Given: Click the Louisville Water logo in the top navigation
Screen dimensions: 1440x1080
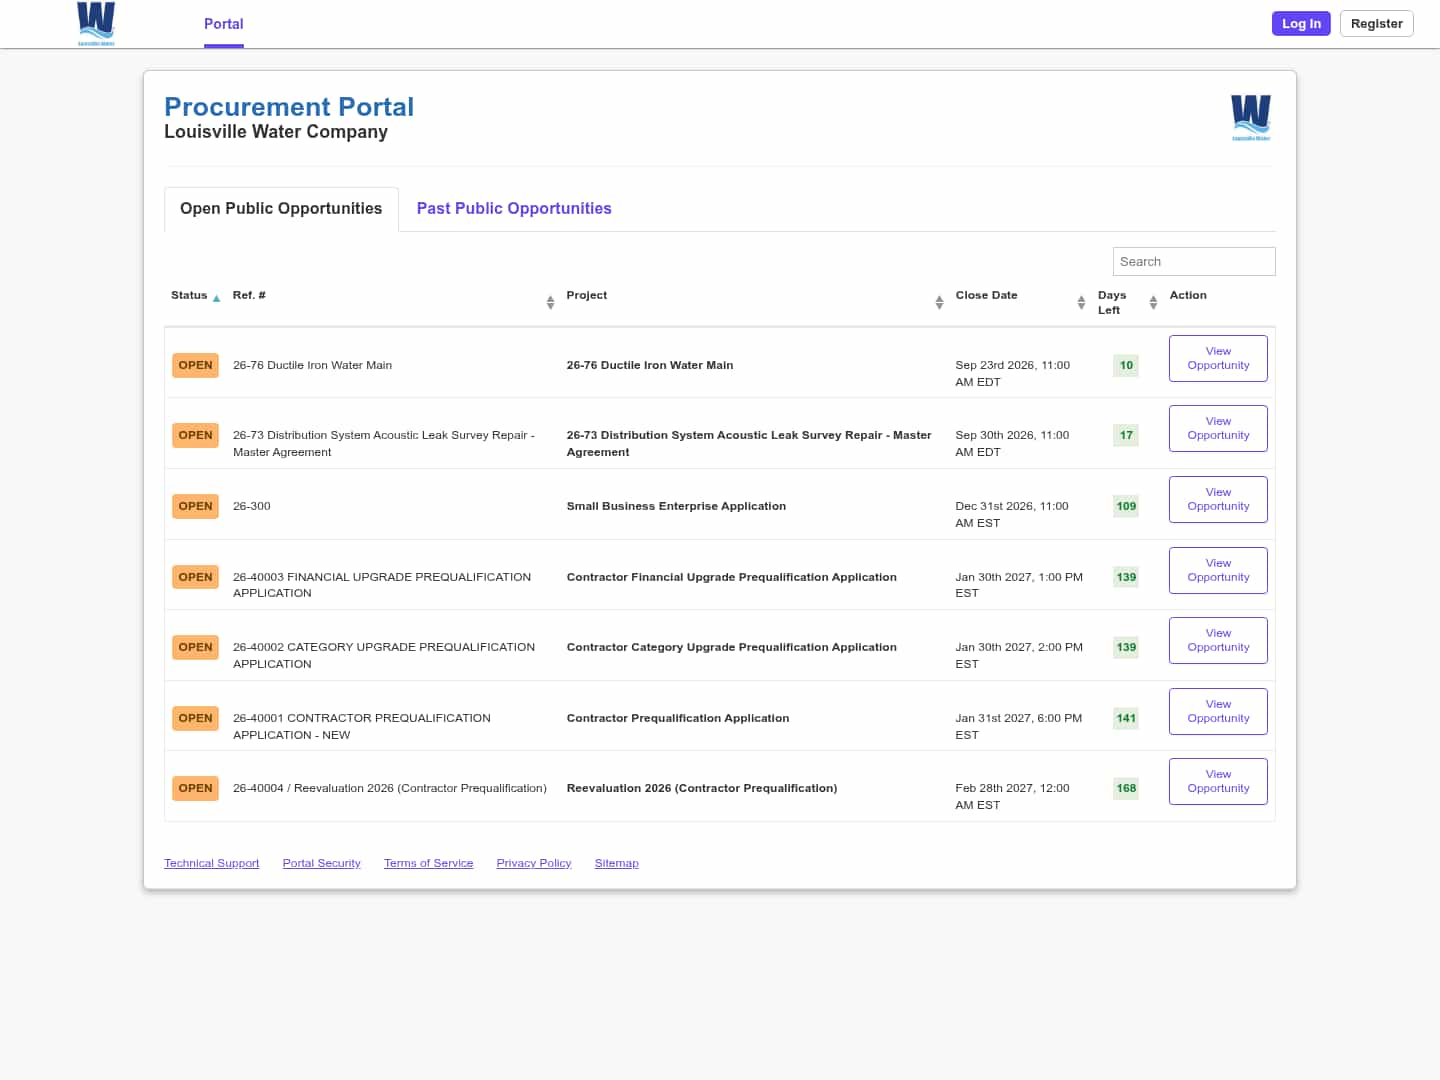Looking at the screenshot, I should (96, 24).
